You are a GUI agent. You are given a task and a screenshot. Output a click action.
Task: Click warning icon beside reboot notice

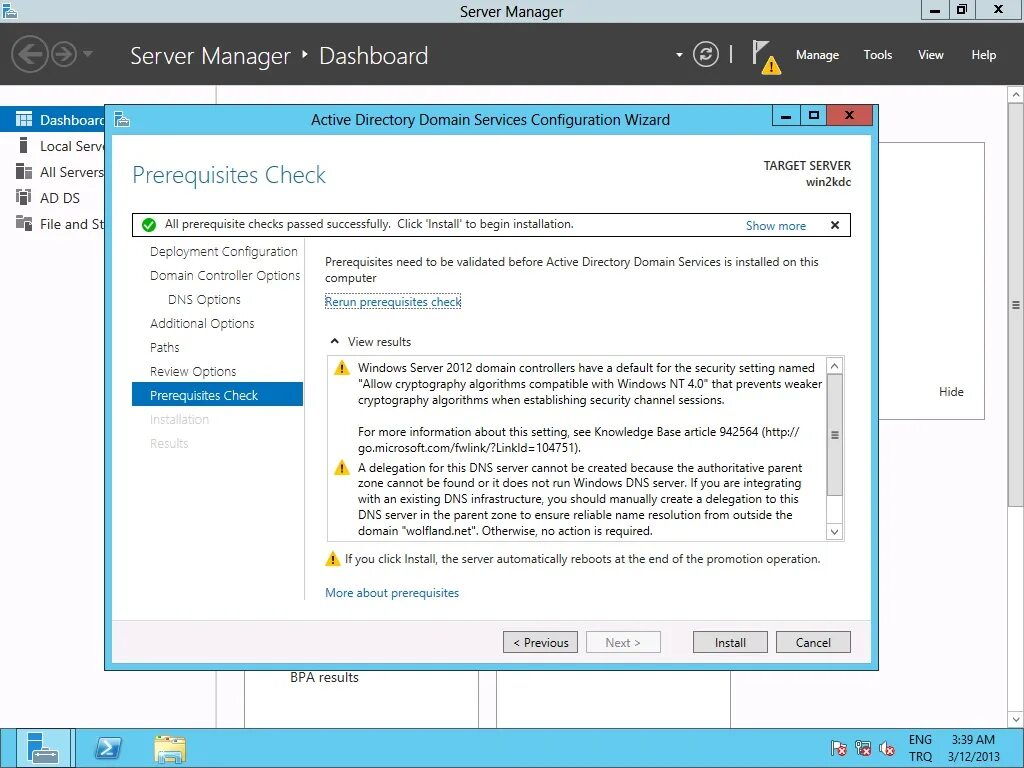pyautogui.click(x=332, y=559)
